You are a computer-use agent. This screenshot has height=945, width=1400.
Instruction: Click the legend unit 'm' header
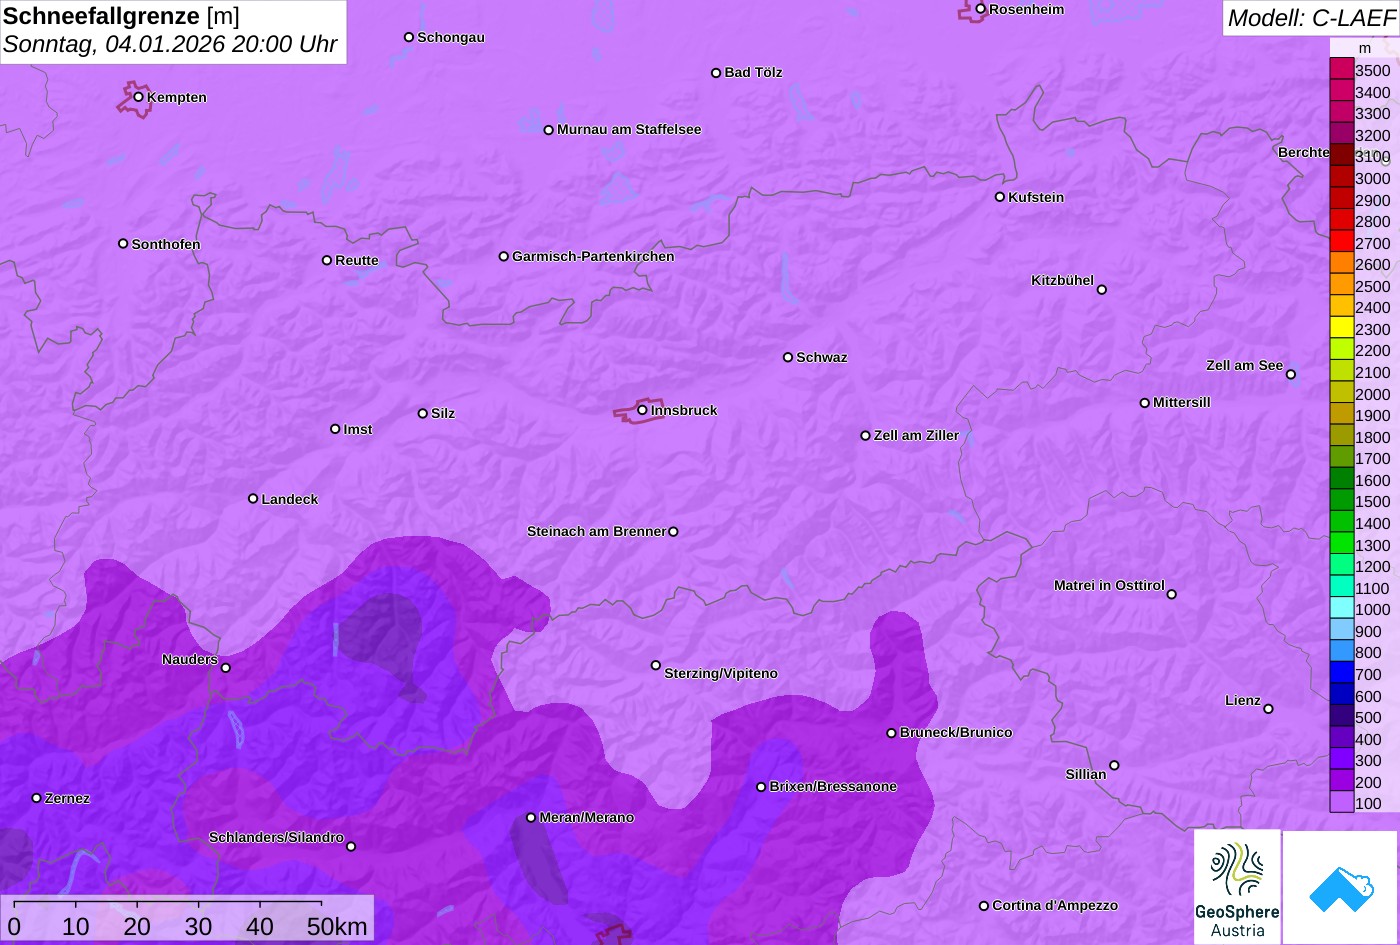[1365, 47]
